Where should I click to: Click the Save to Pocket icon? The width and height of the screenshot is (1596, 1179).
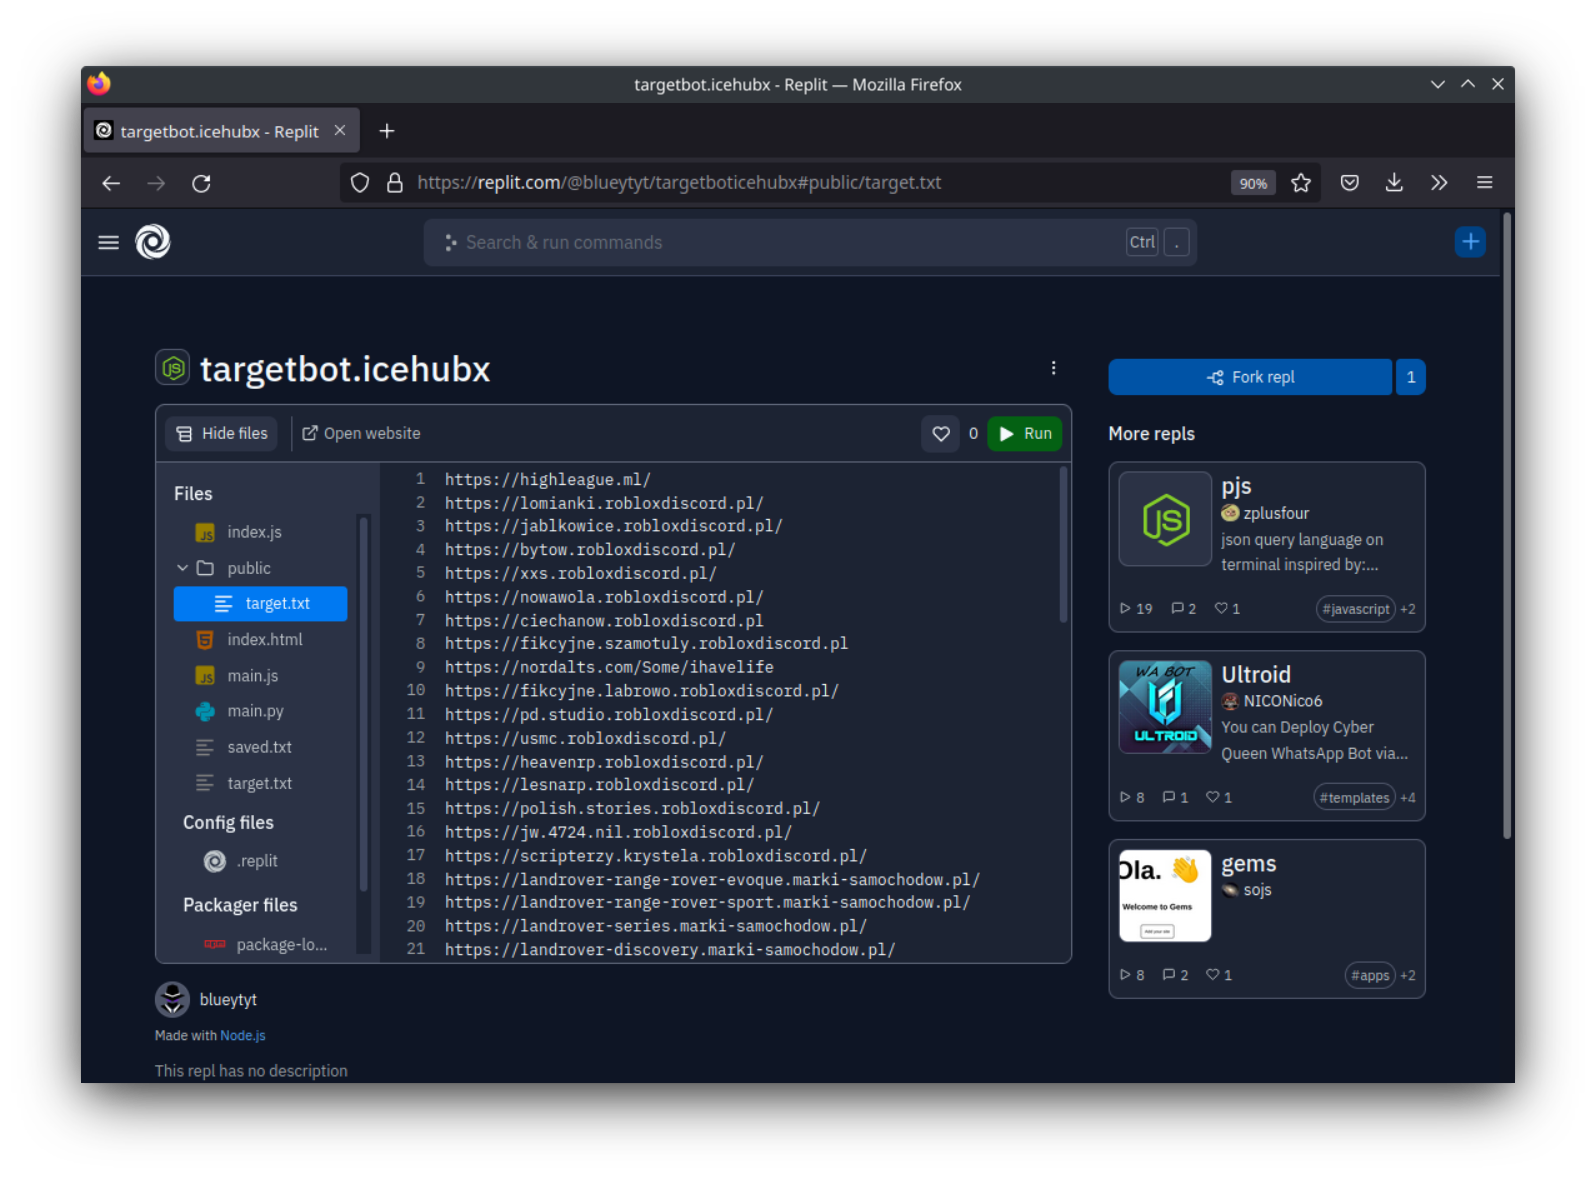click(1350, 183)
